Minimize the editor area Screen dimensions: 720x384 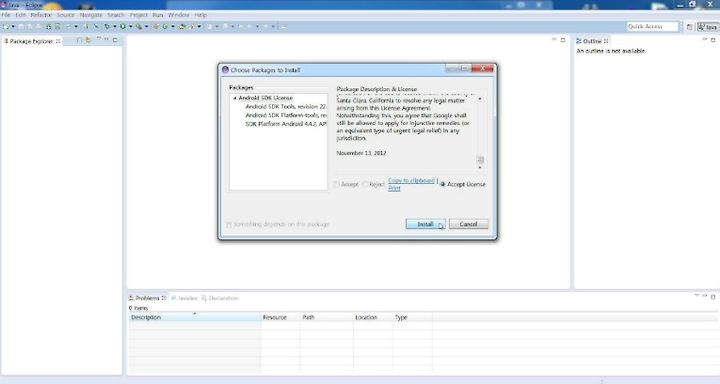pos(554,40)
